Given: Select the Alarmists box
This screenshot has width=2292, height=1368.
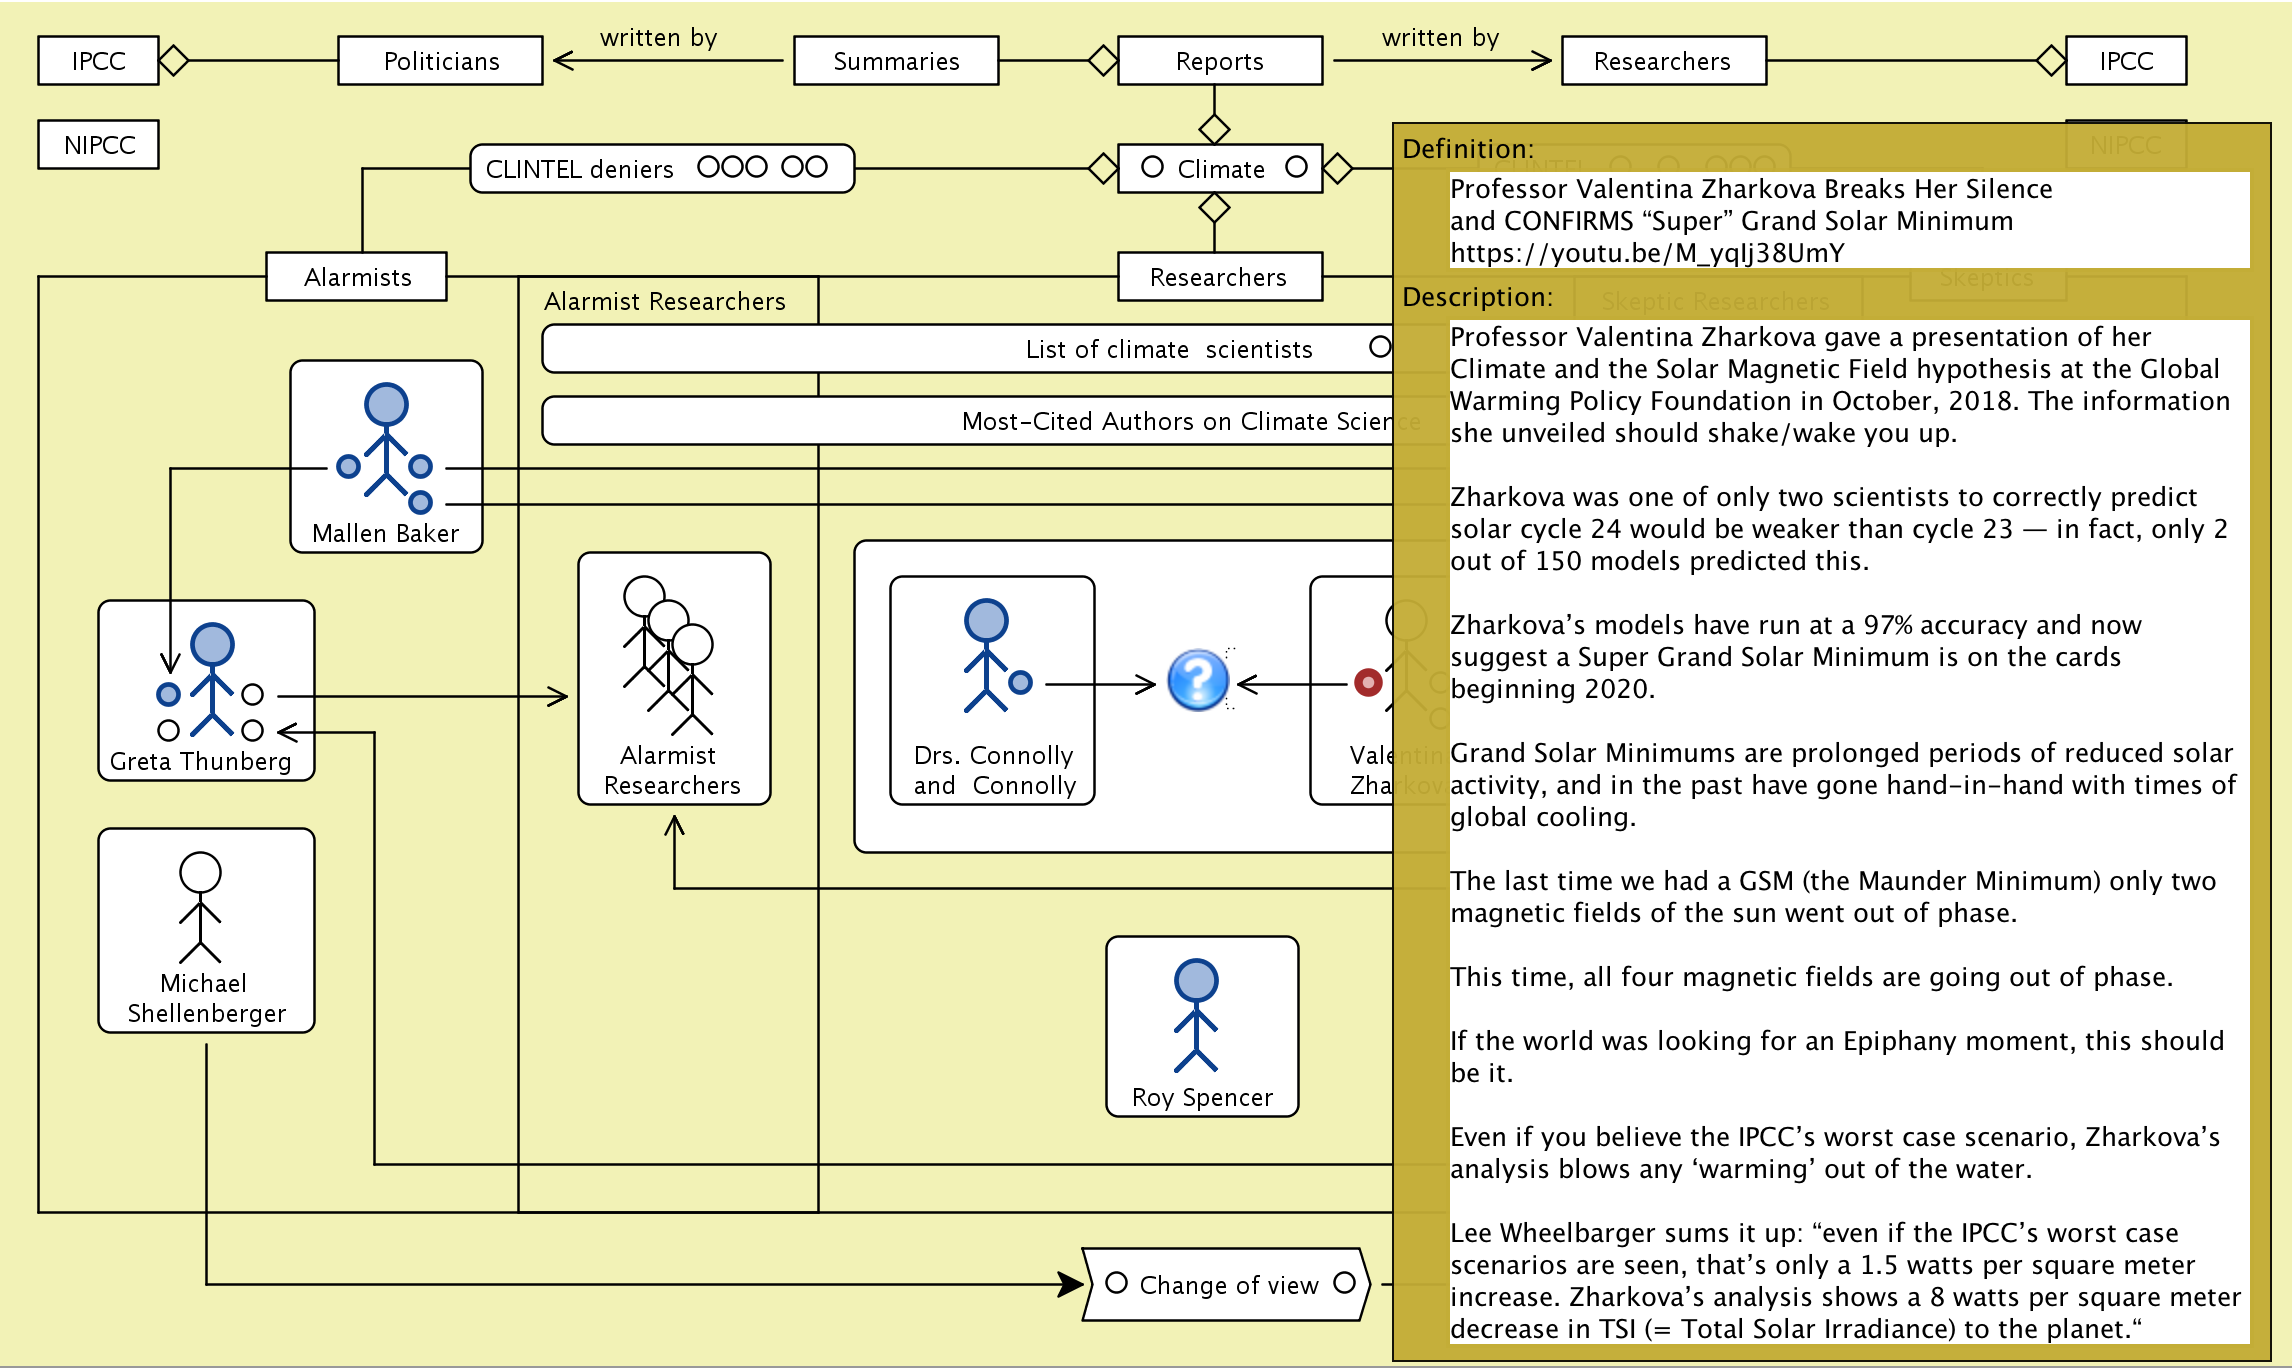Looking at the screenshot, I should pos(357,277).
